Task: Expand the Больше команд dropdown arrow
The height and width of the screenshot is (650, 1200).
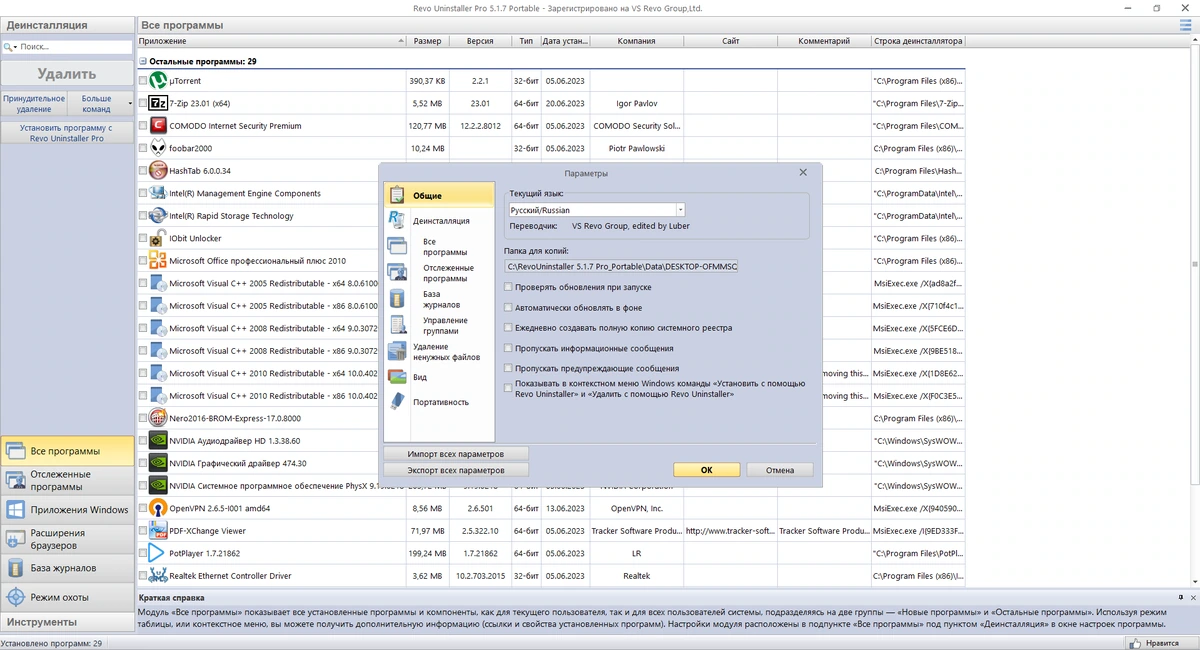Action: click(129, 103)
